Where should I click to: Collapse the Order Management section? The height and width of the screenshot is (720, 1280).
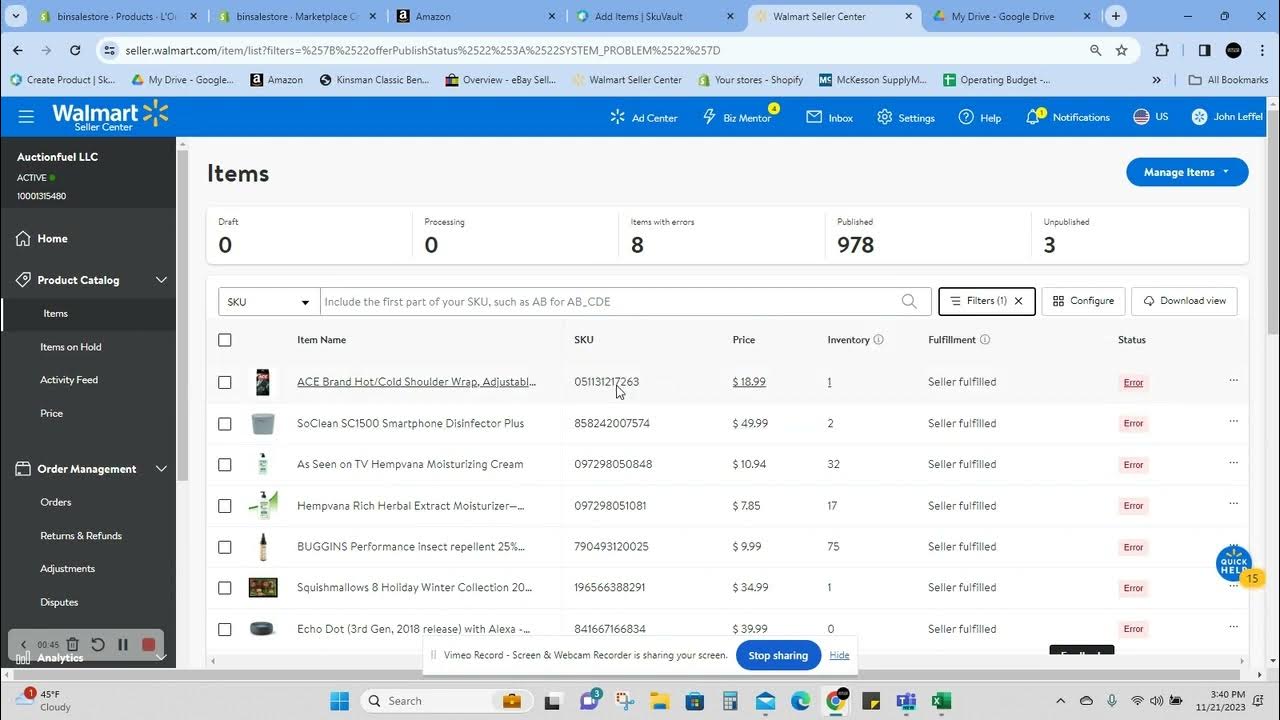coord(161,469)
